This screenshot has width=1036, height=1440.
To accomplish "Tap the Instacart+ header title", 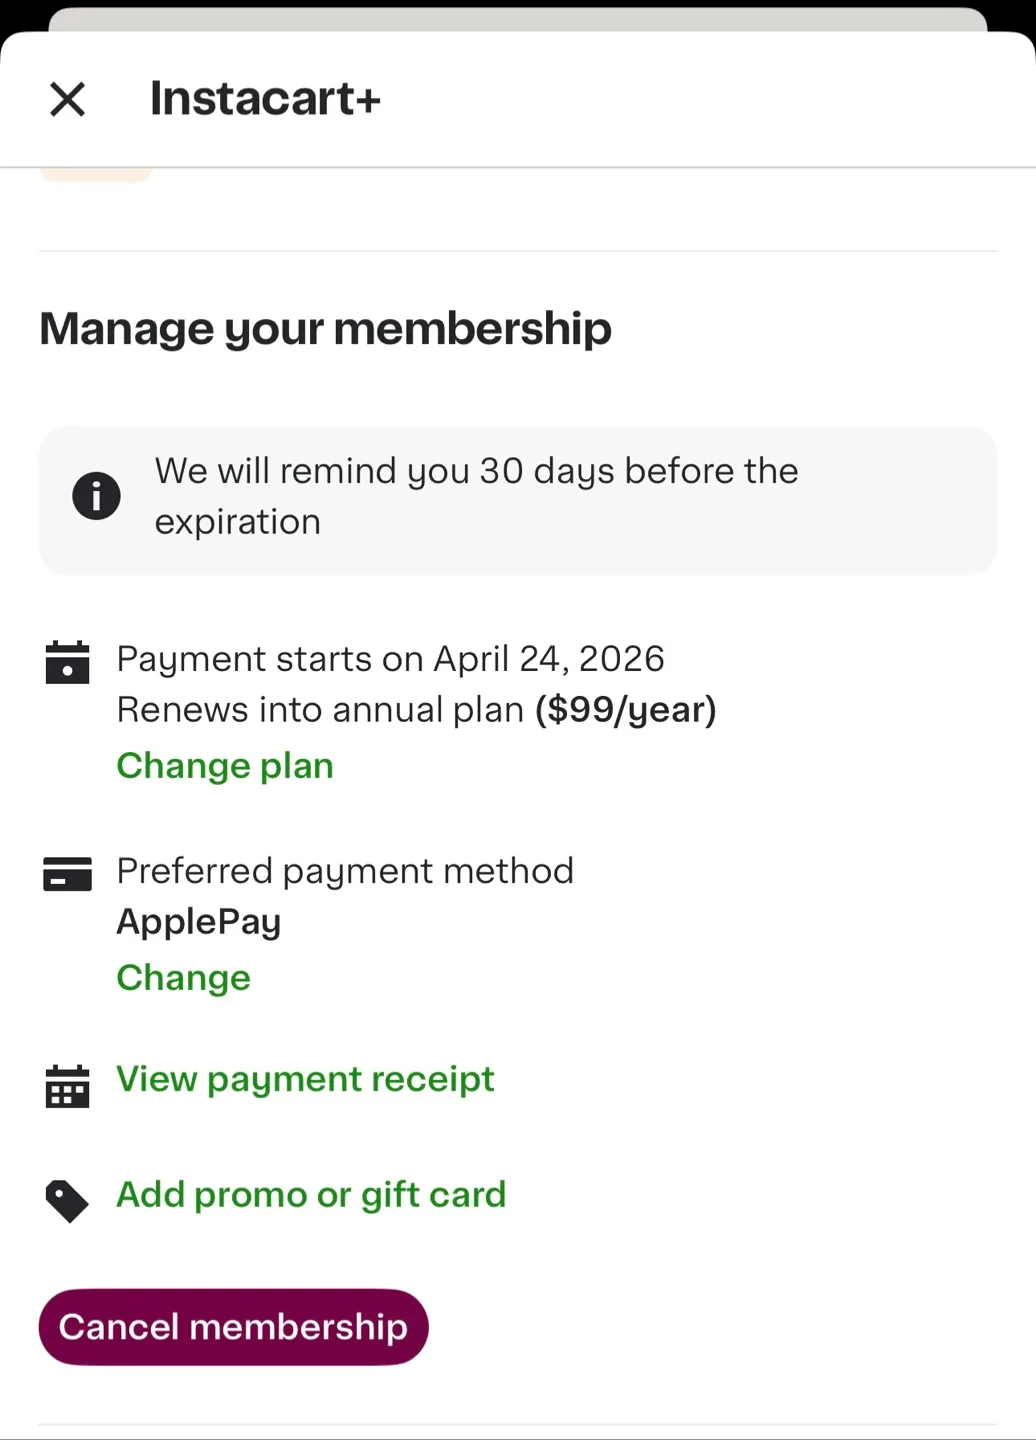I will (265, 98).
